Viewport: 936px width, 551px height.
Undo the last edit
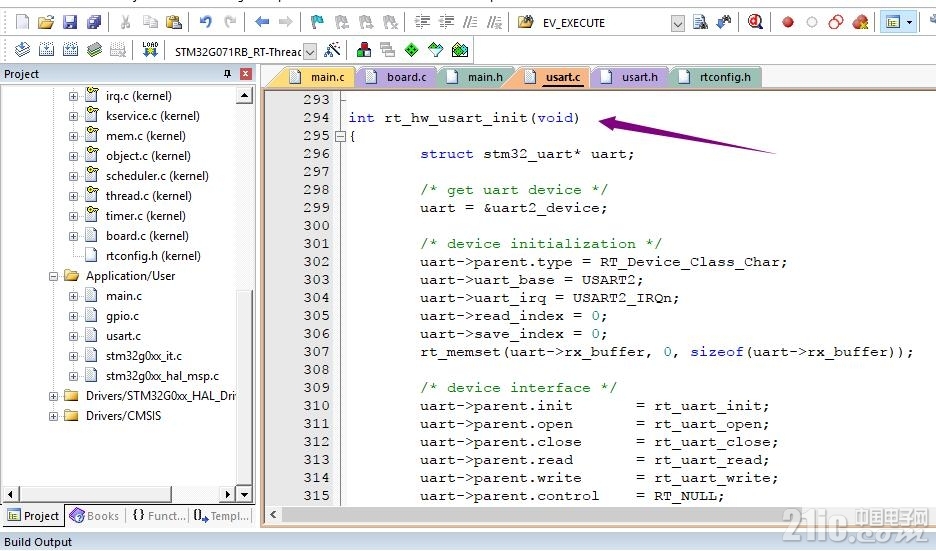(206, 23)
